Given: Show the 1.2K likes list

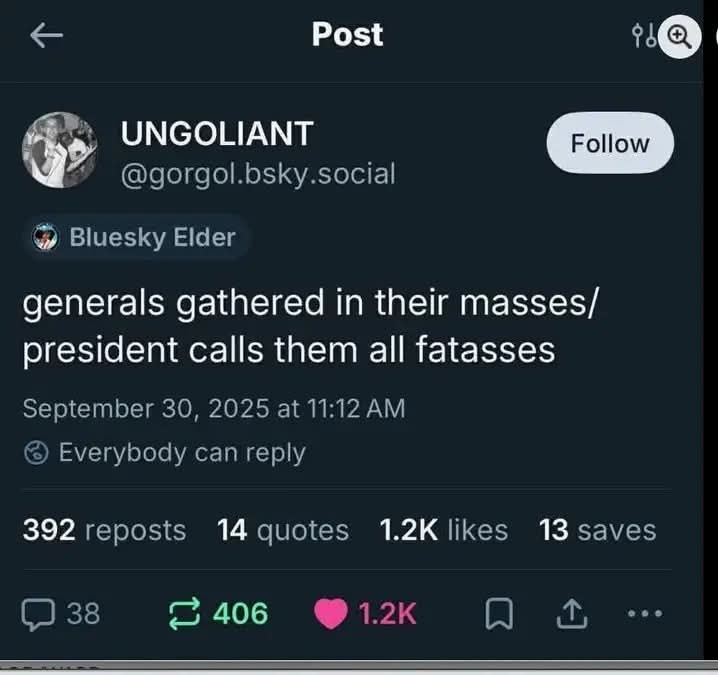Looking at the screenshot, I should pyautogui.click(x=444, y=530).
